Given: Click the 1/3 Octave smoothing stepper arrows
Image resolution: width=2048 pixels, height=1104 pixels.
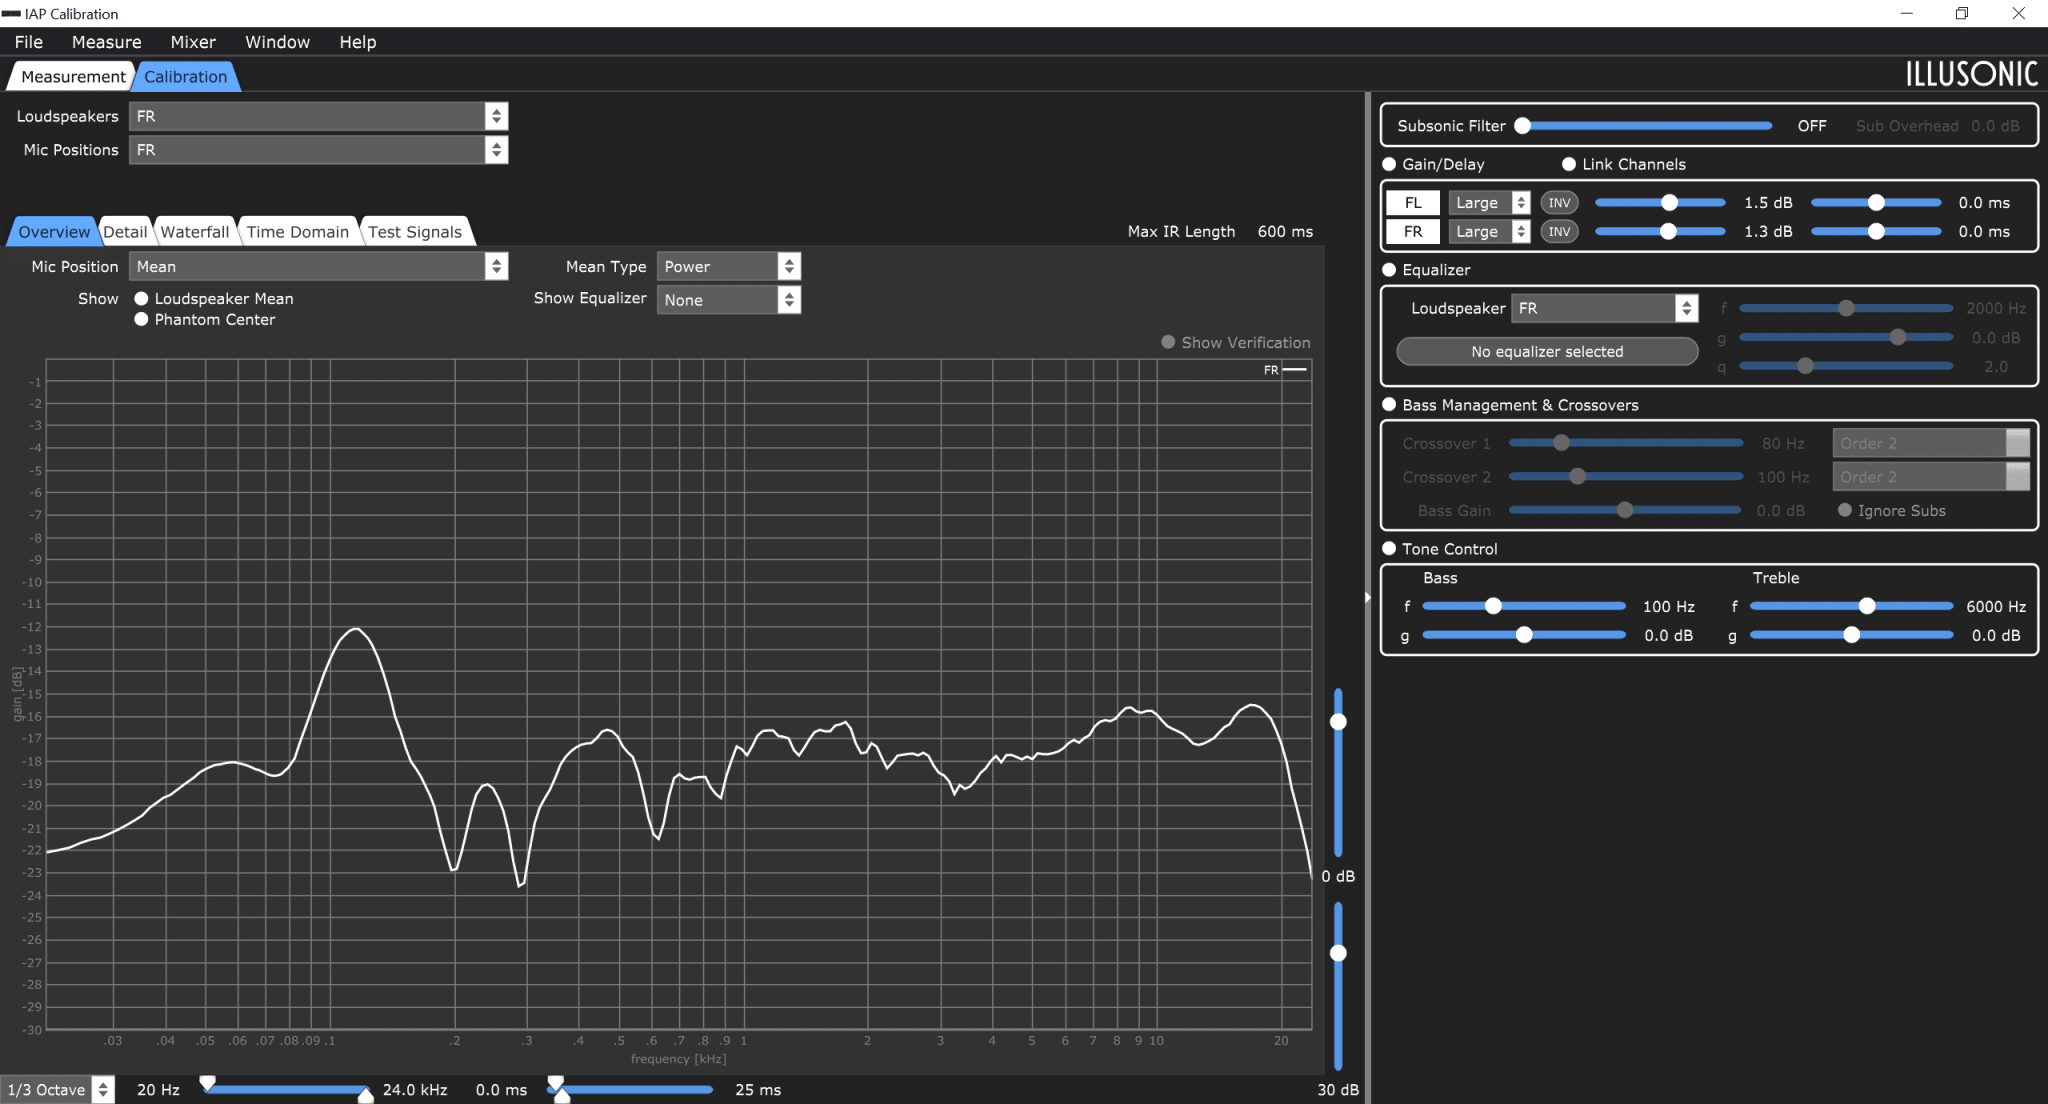Looking at the screenshot, I should pos(103,1090).
